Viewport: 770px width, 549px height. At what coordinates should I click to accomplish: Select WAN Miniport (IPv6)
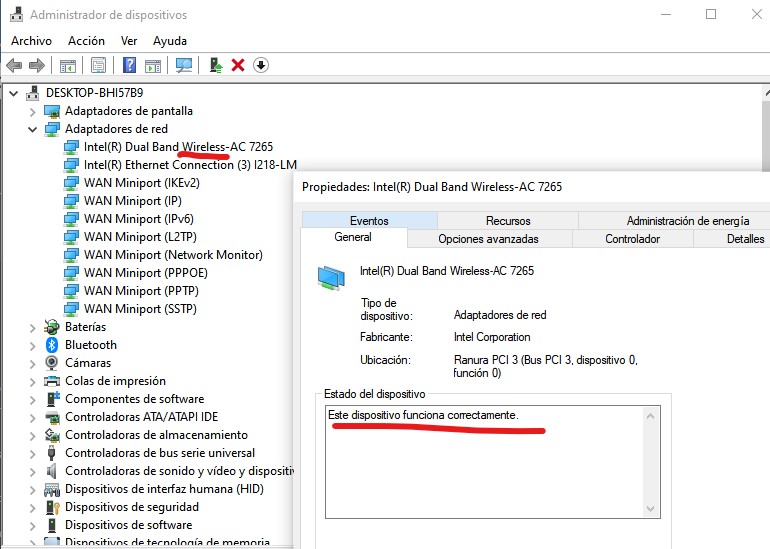point(139,219)
